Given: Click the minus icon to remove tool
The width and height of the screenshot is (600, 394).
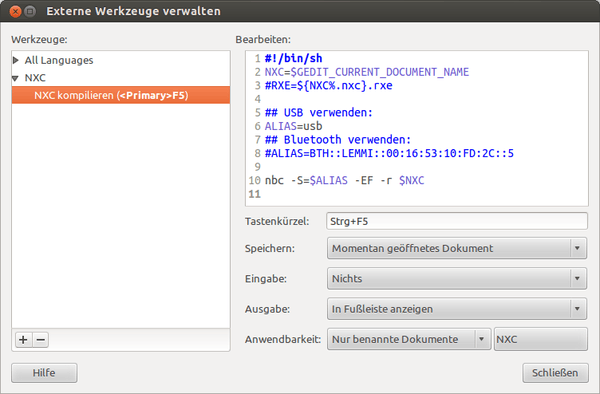Looking at the screenshot, I should click(41, 339).
